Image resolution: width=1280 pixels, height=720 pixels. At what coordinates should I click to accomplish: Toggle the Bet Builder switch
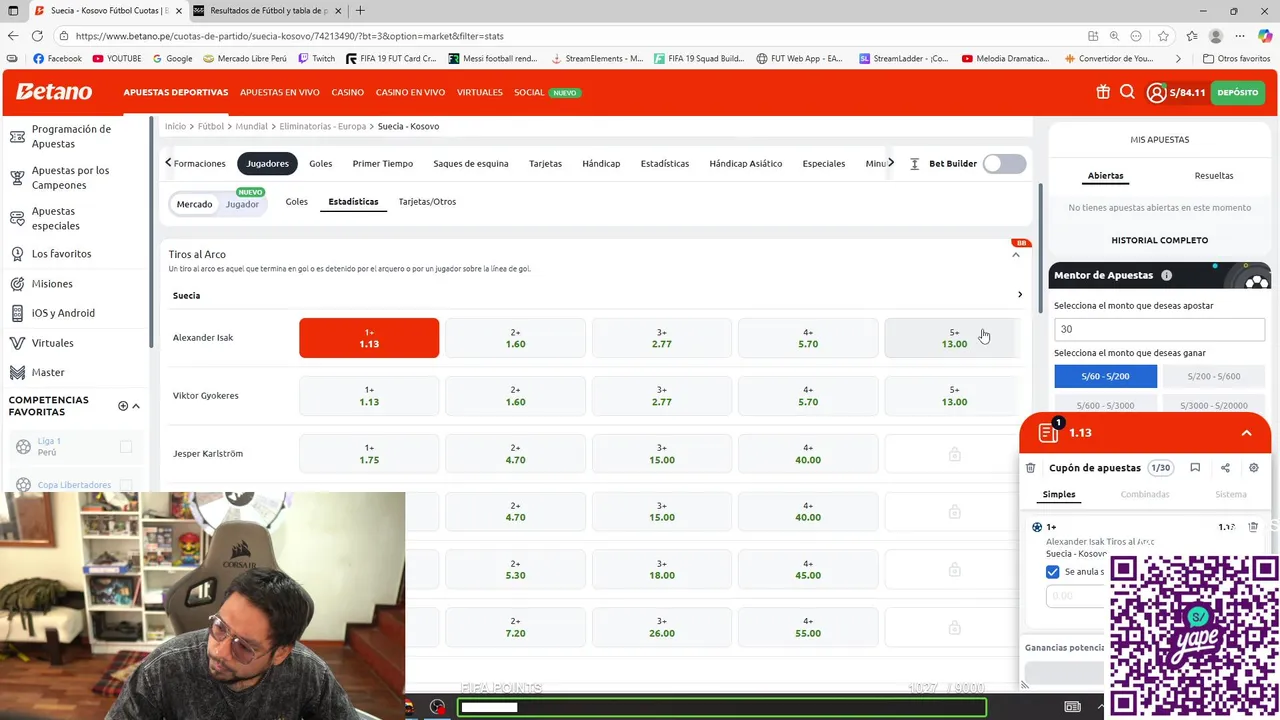tap(1004, 164)
